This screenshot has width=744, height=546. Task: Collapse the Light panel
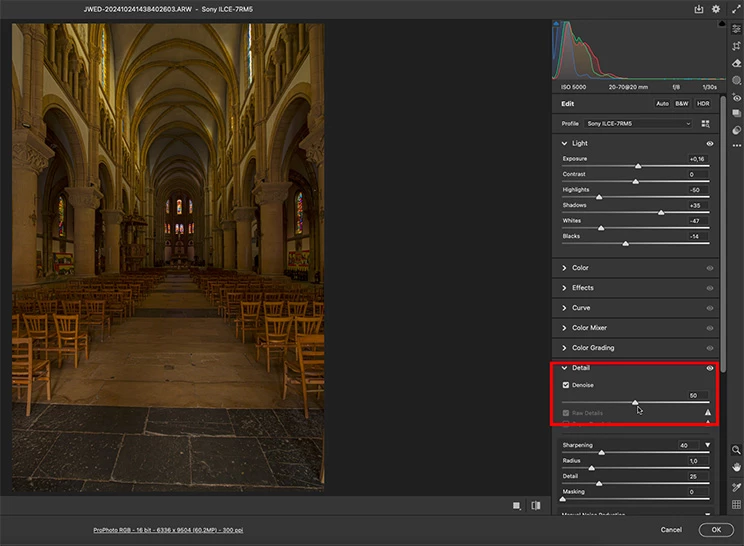[564, 143]
